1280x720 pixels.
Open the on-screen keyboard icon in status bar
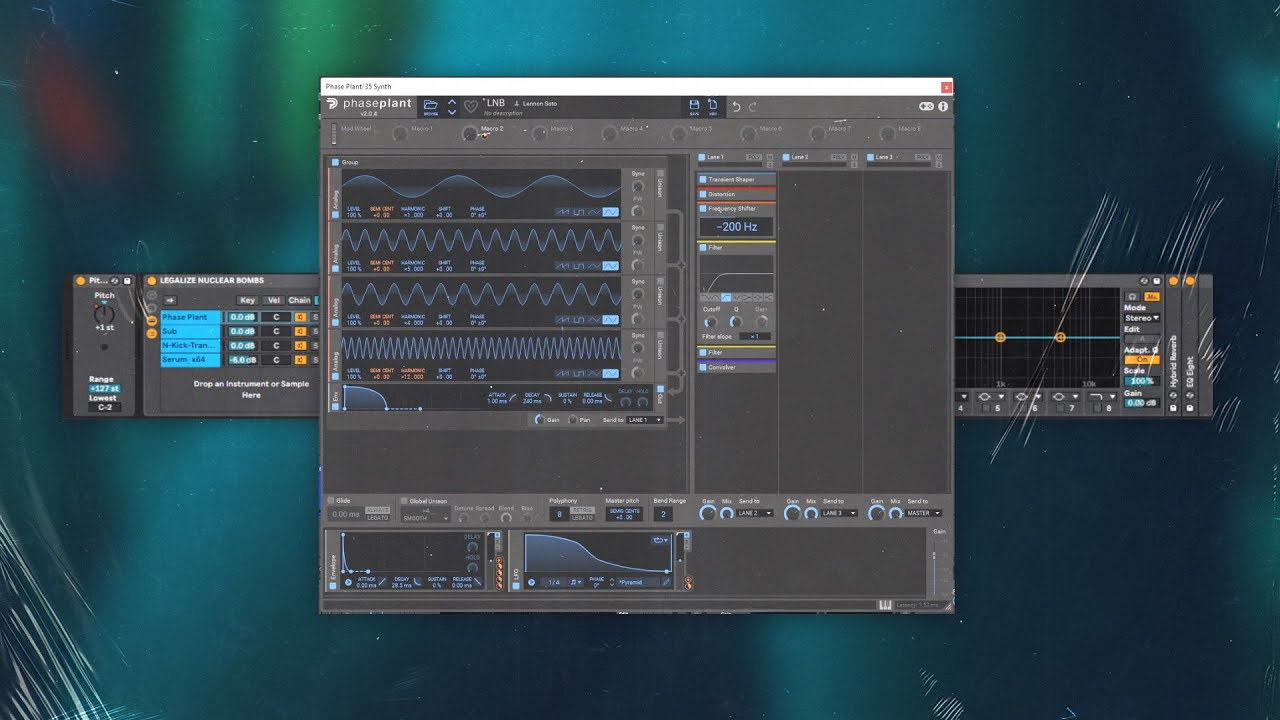[x=885, y=604]
